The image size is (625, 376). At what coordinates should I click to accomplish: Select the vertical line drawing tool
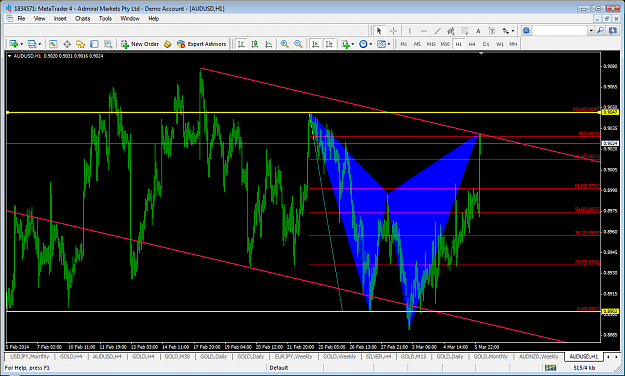pos(409,31)
